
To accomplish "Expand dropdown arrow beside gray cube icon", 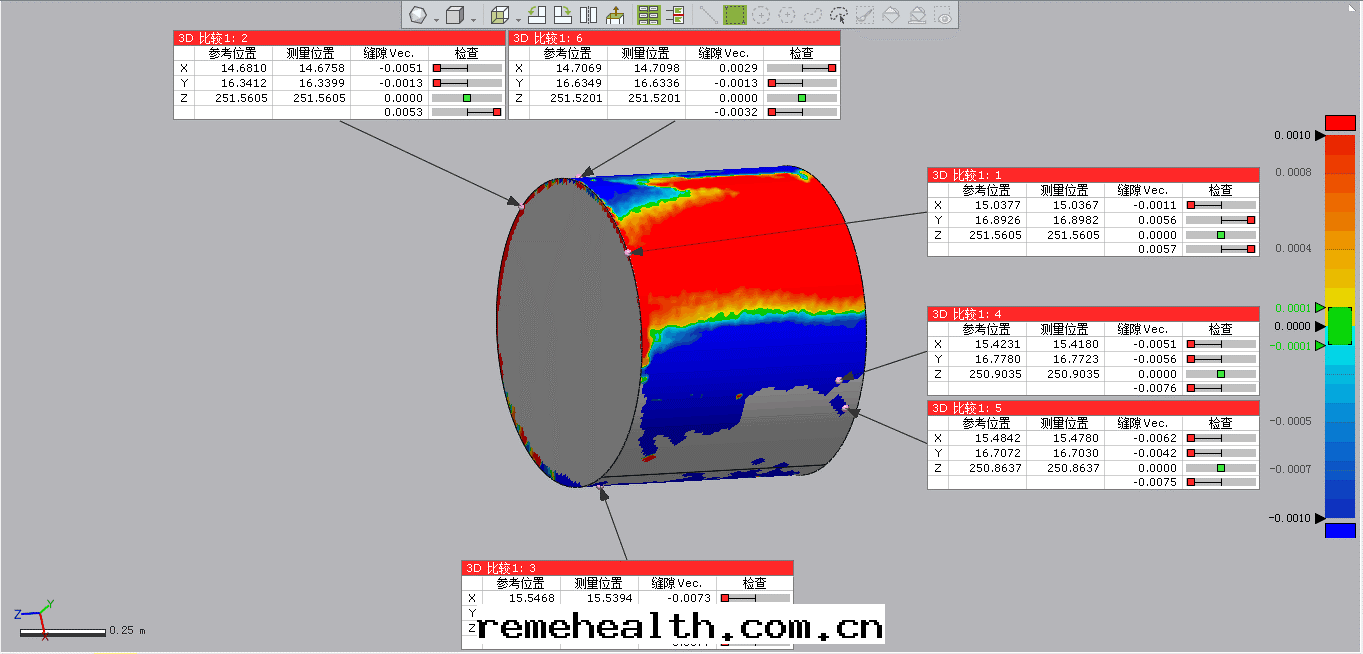I will (x=474, y=18).
